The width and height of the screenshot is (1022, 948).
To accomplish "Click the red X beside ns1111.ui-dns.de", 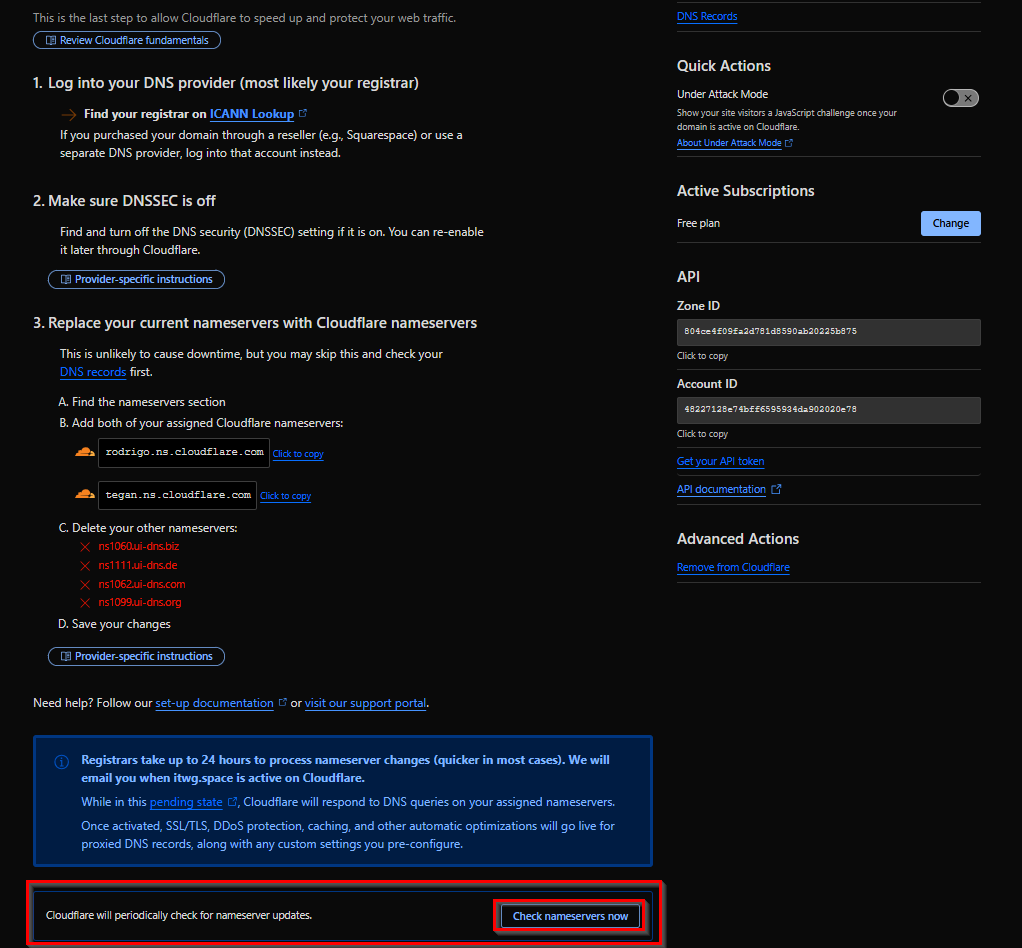I will coord(85,566).
